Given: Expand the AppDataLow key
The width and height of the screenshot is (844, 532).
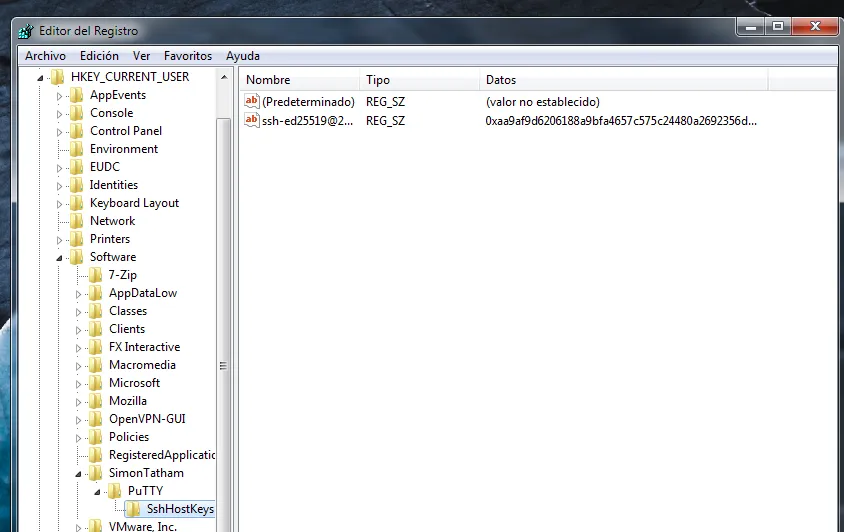Looking at the screenshot, I should pos(79,294).
